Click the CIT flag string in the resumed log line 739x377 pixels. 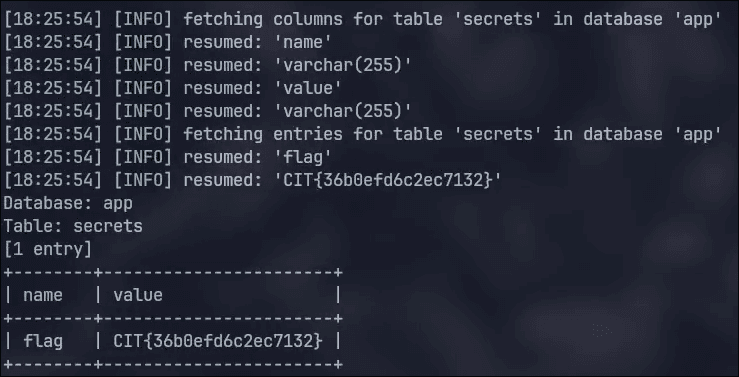(387, 180)
